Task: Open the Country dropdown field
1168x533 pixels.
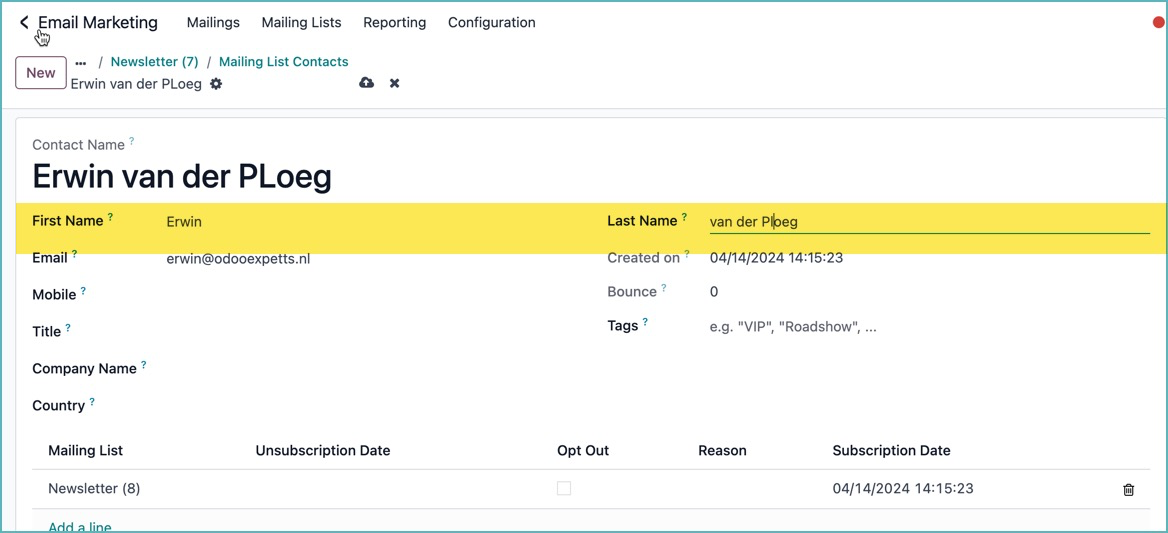Action: [350, 406]
